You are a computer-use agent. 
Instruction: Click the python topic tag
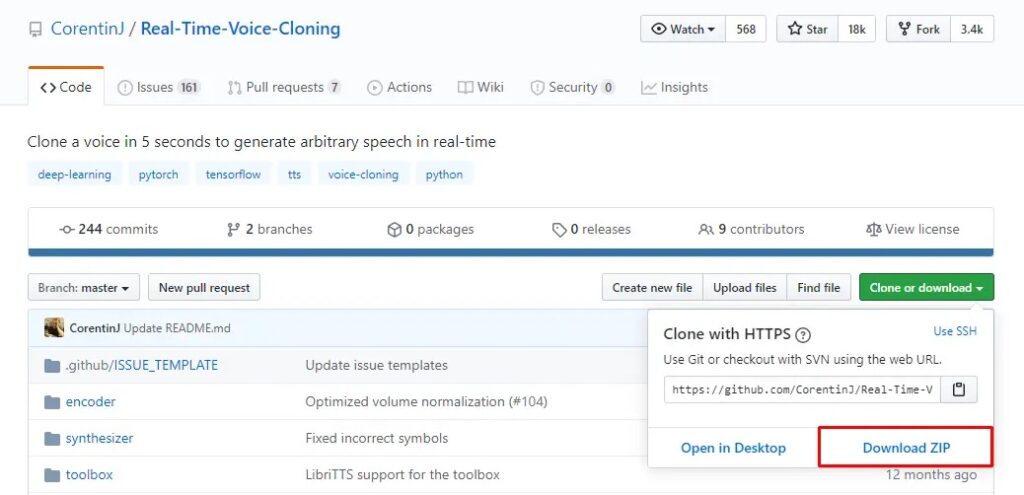click(x=444, y=174)
